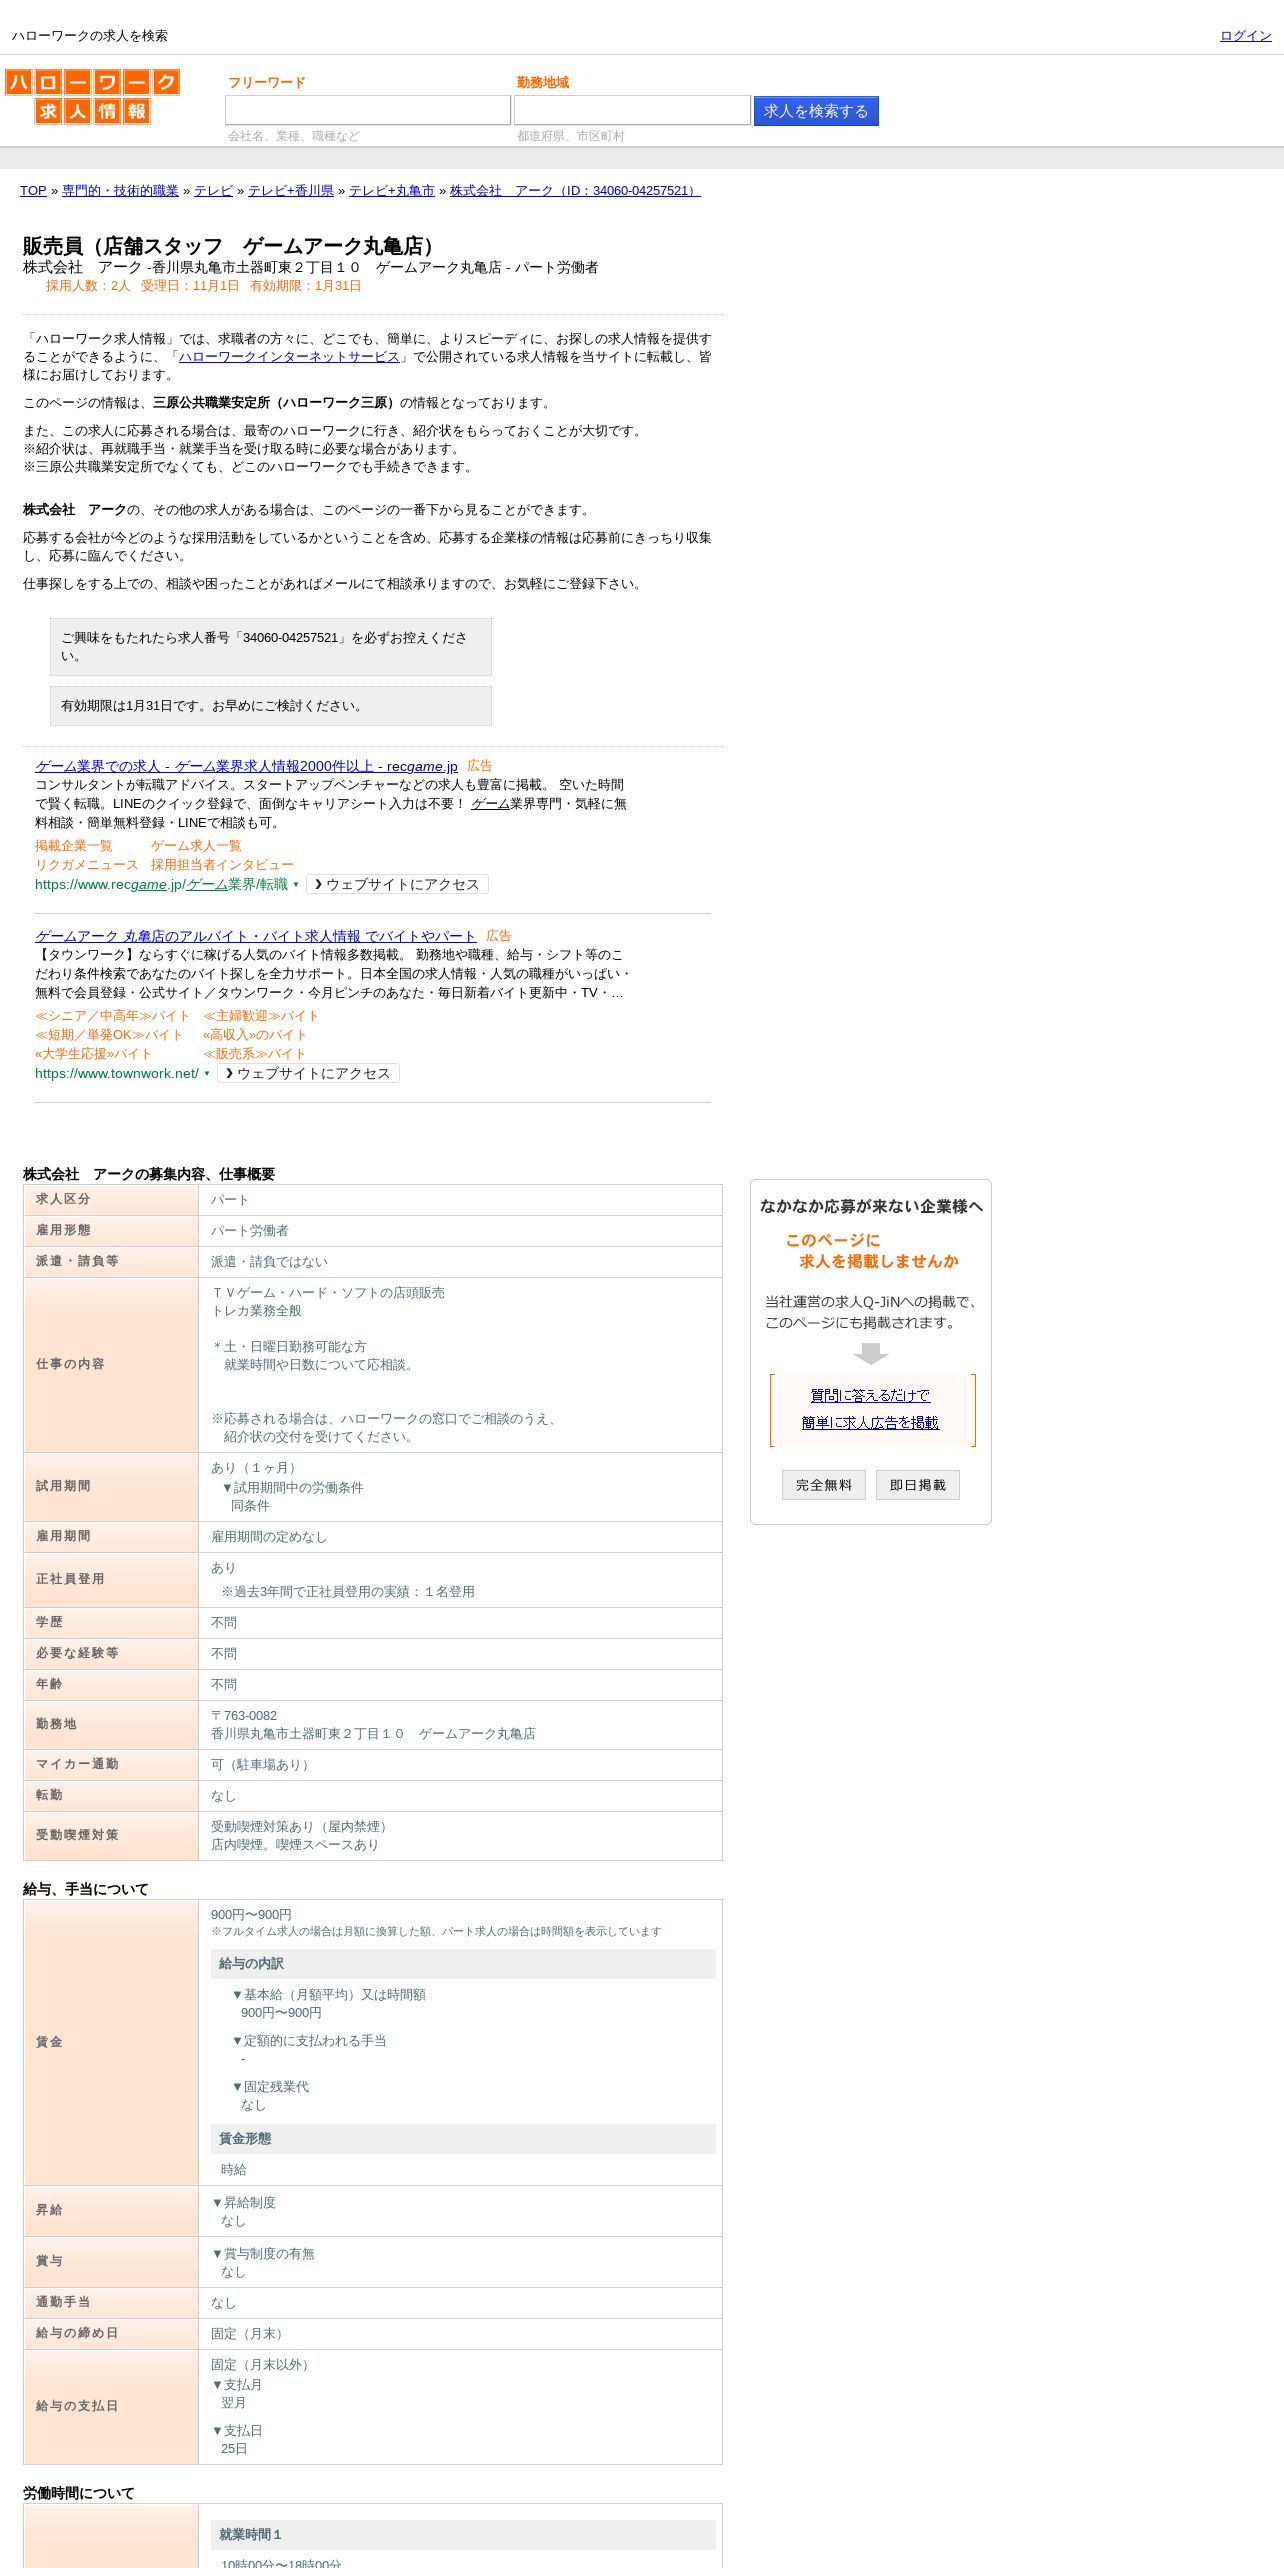Click 質問に答えるだけで link
1284x2568 pixels.
[870, 1396]
